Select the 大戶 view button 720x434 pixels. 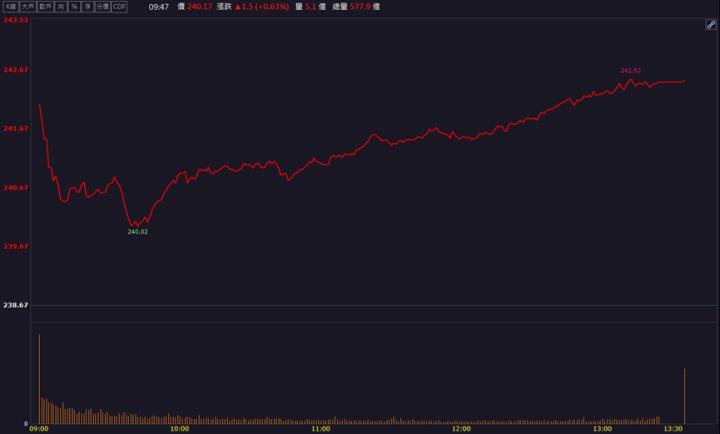[27, 6]
